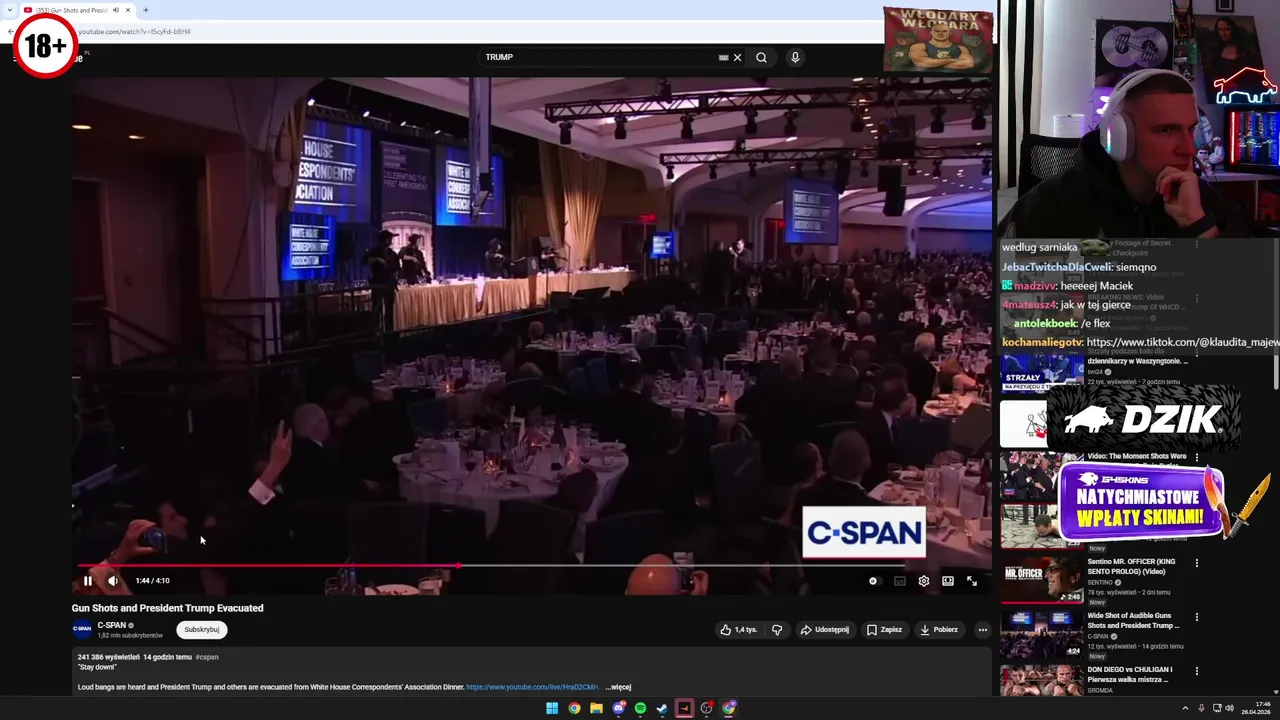Viewport: 1280px width, 720px height.
Task: Open the clock showing 17:46
Action: pyautogui.click(x=1256, y=708)
